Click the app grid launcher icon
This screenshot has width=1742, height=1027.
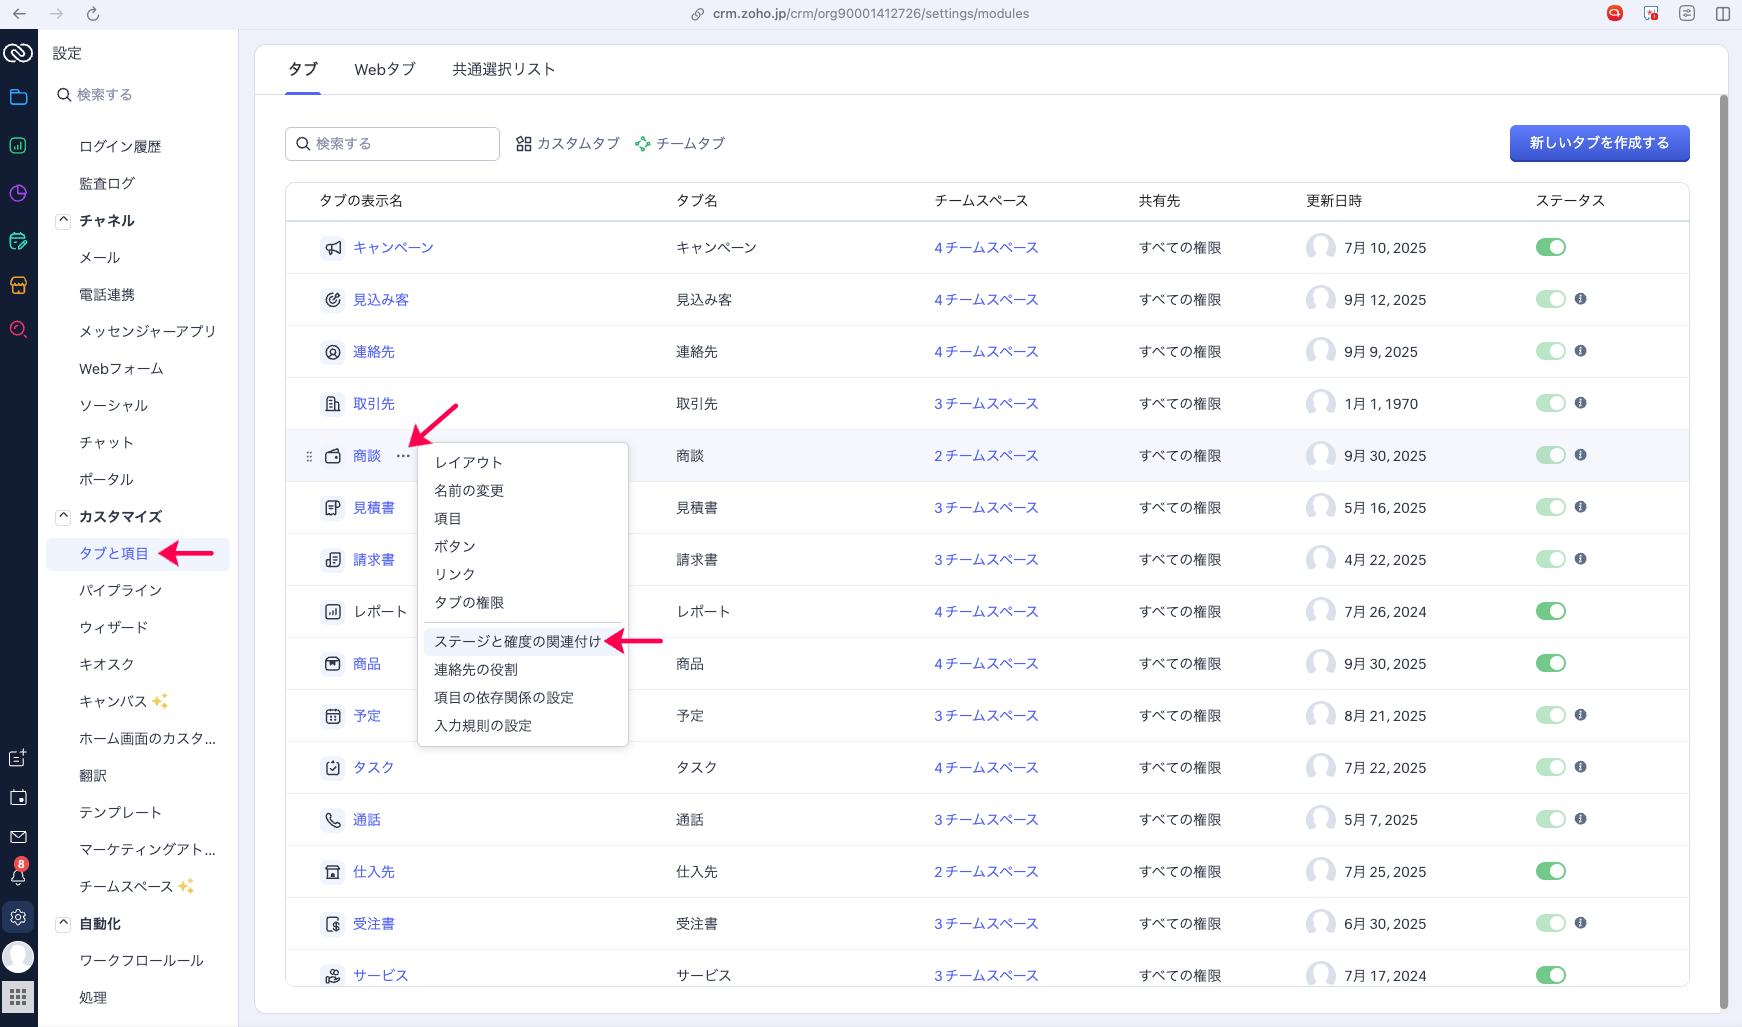[18, 996]
